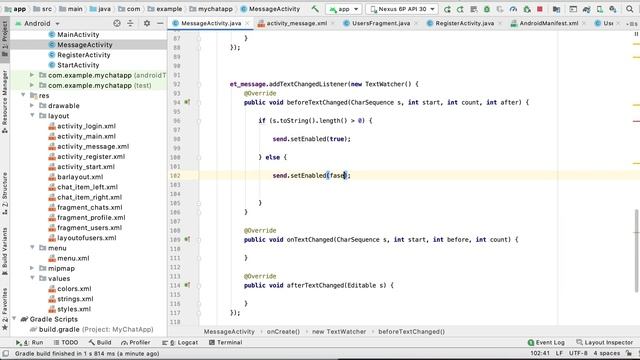This screenshot has height=360, width=640.
Task: Open the Terminal tool window
Action: point(226,342)
